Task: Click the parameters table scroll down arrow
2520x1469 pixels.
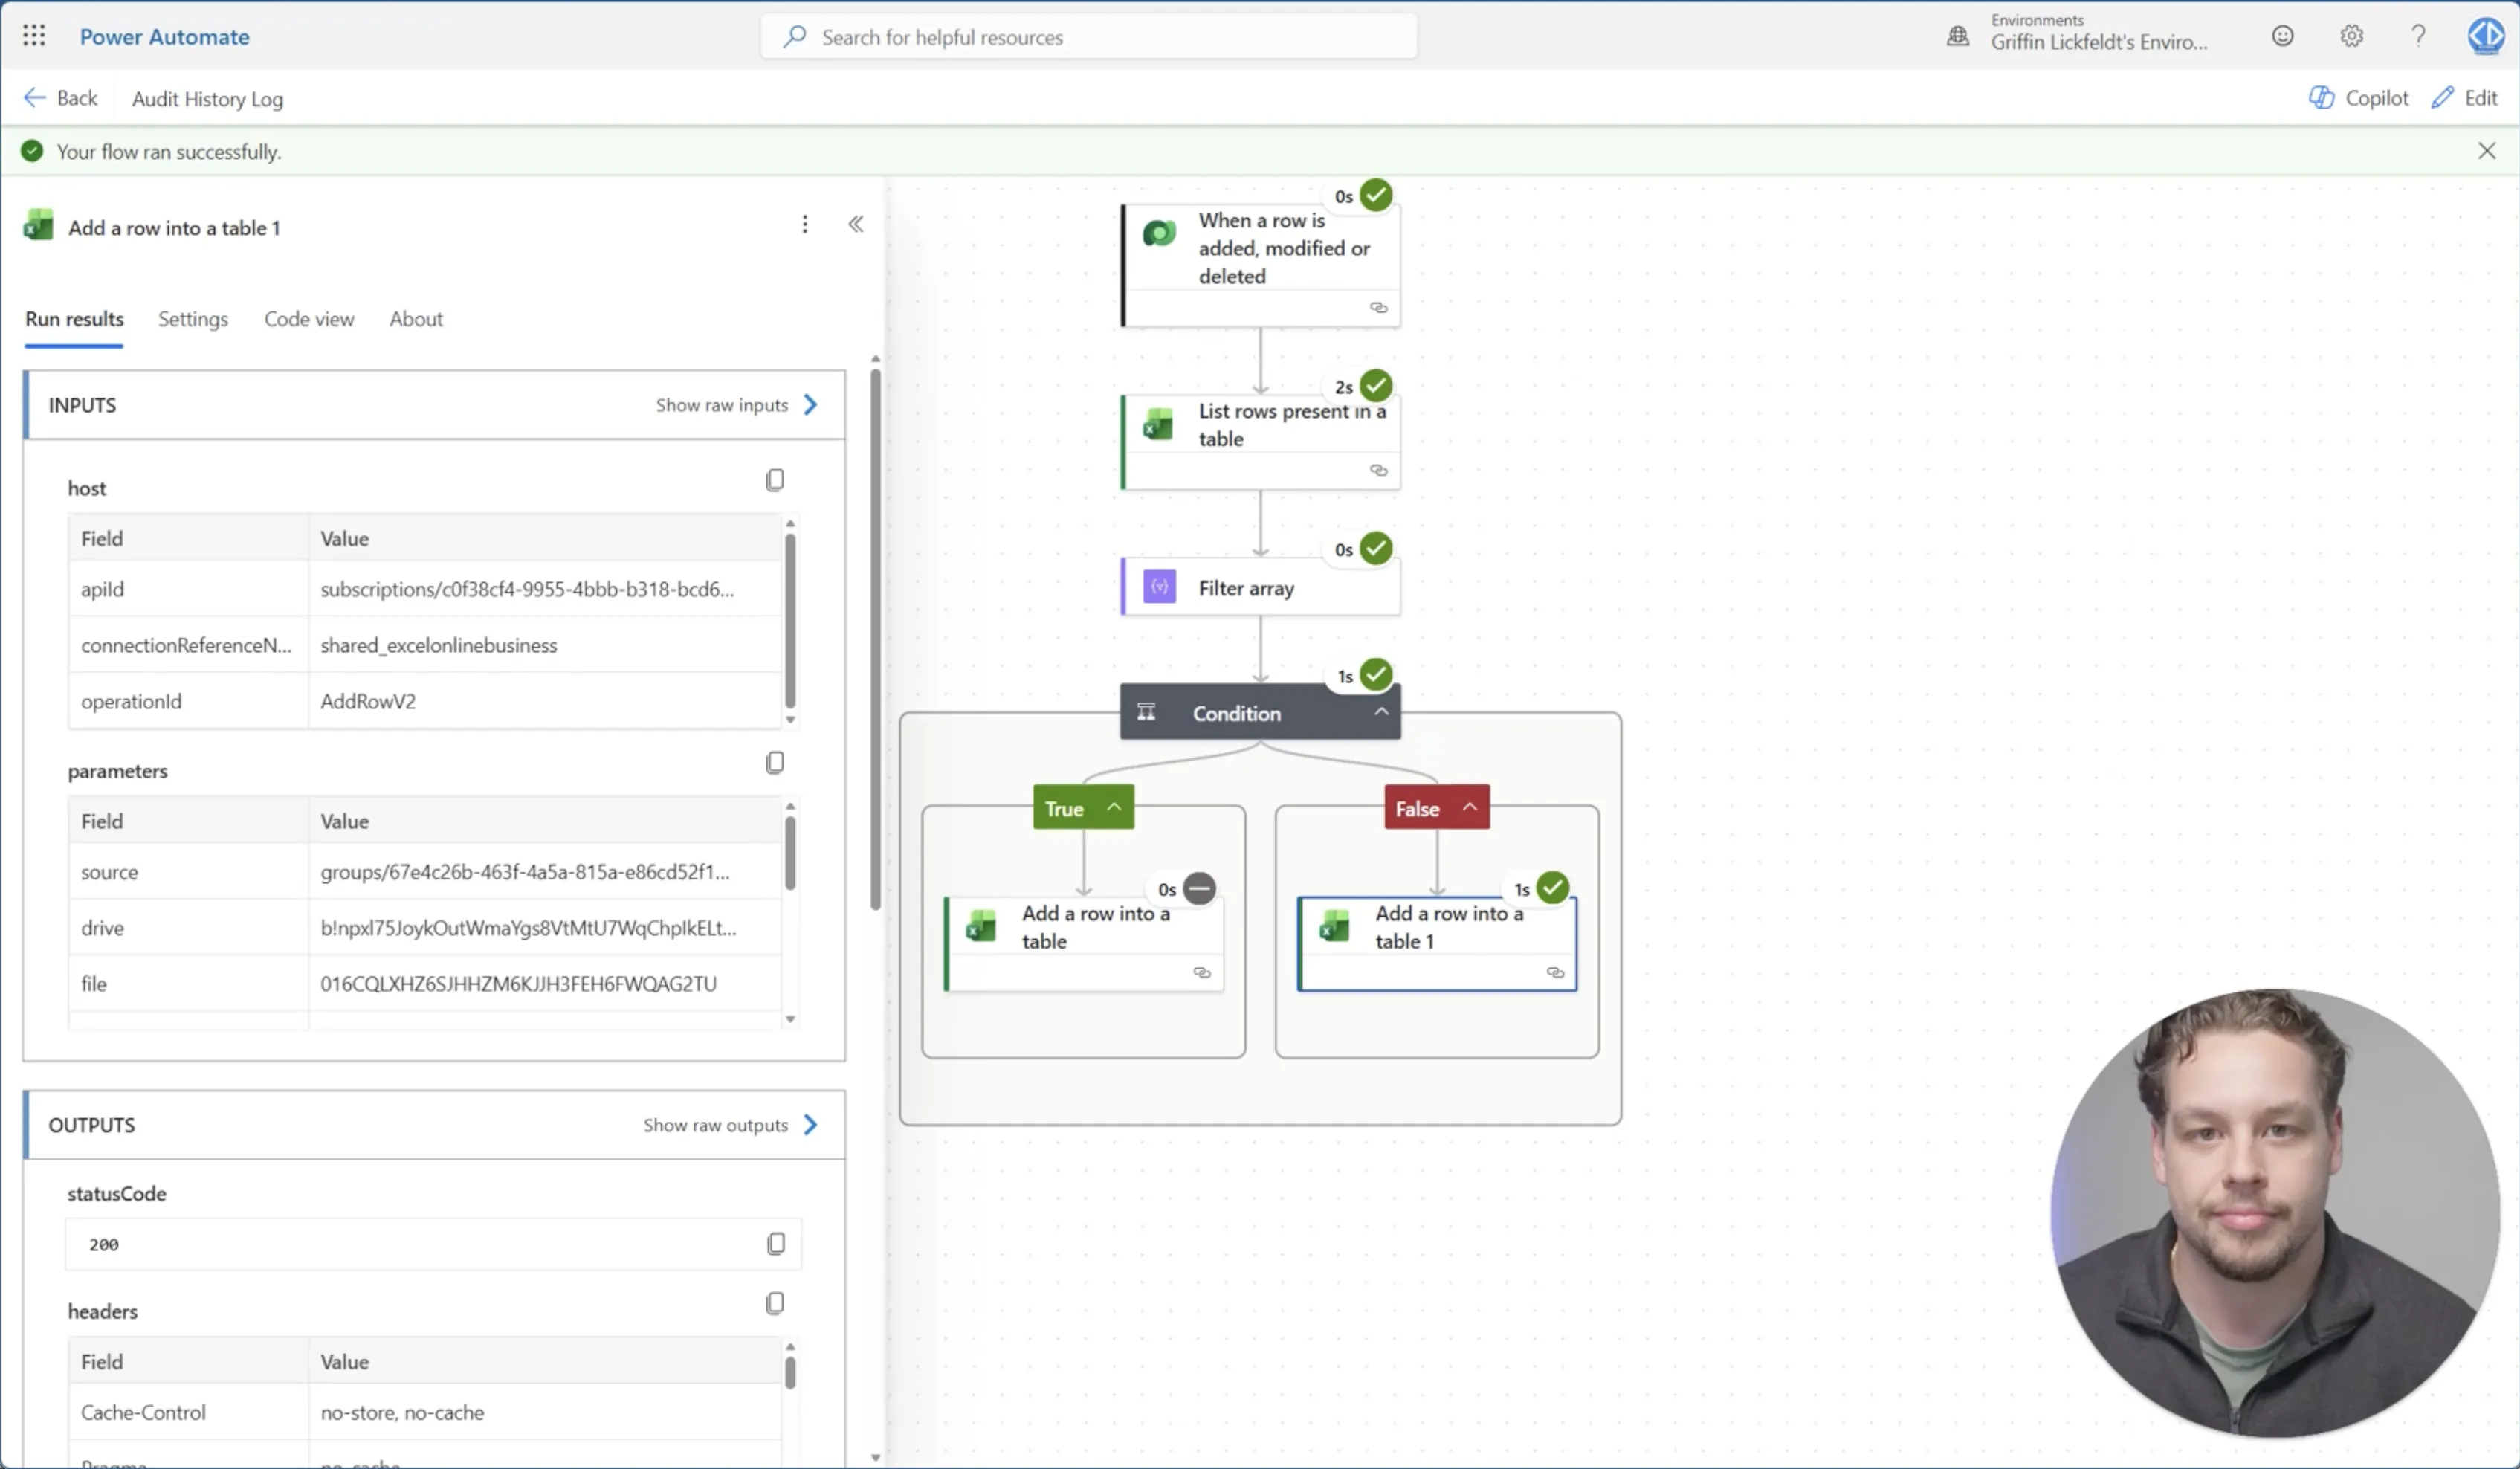Action: click(x=790, y=1019)
